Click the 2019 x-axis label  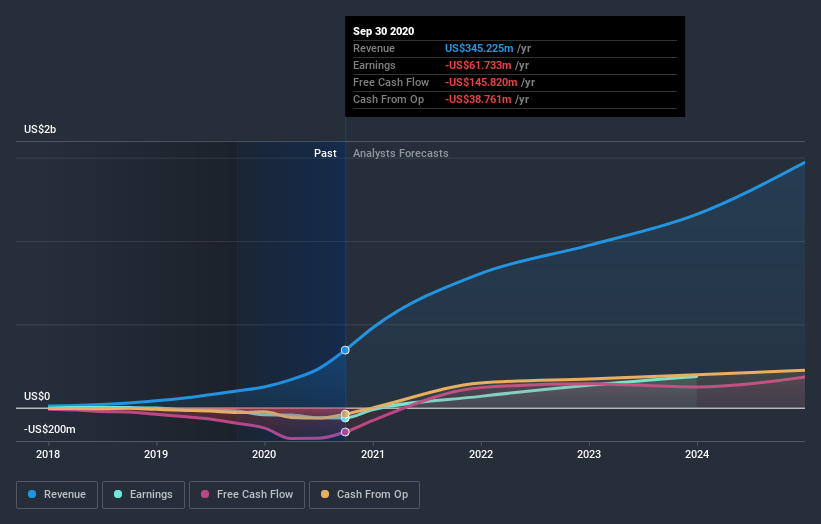[156, 454]
